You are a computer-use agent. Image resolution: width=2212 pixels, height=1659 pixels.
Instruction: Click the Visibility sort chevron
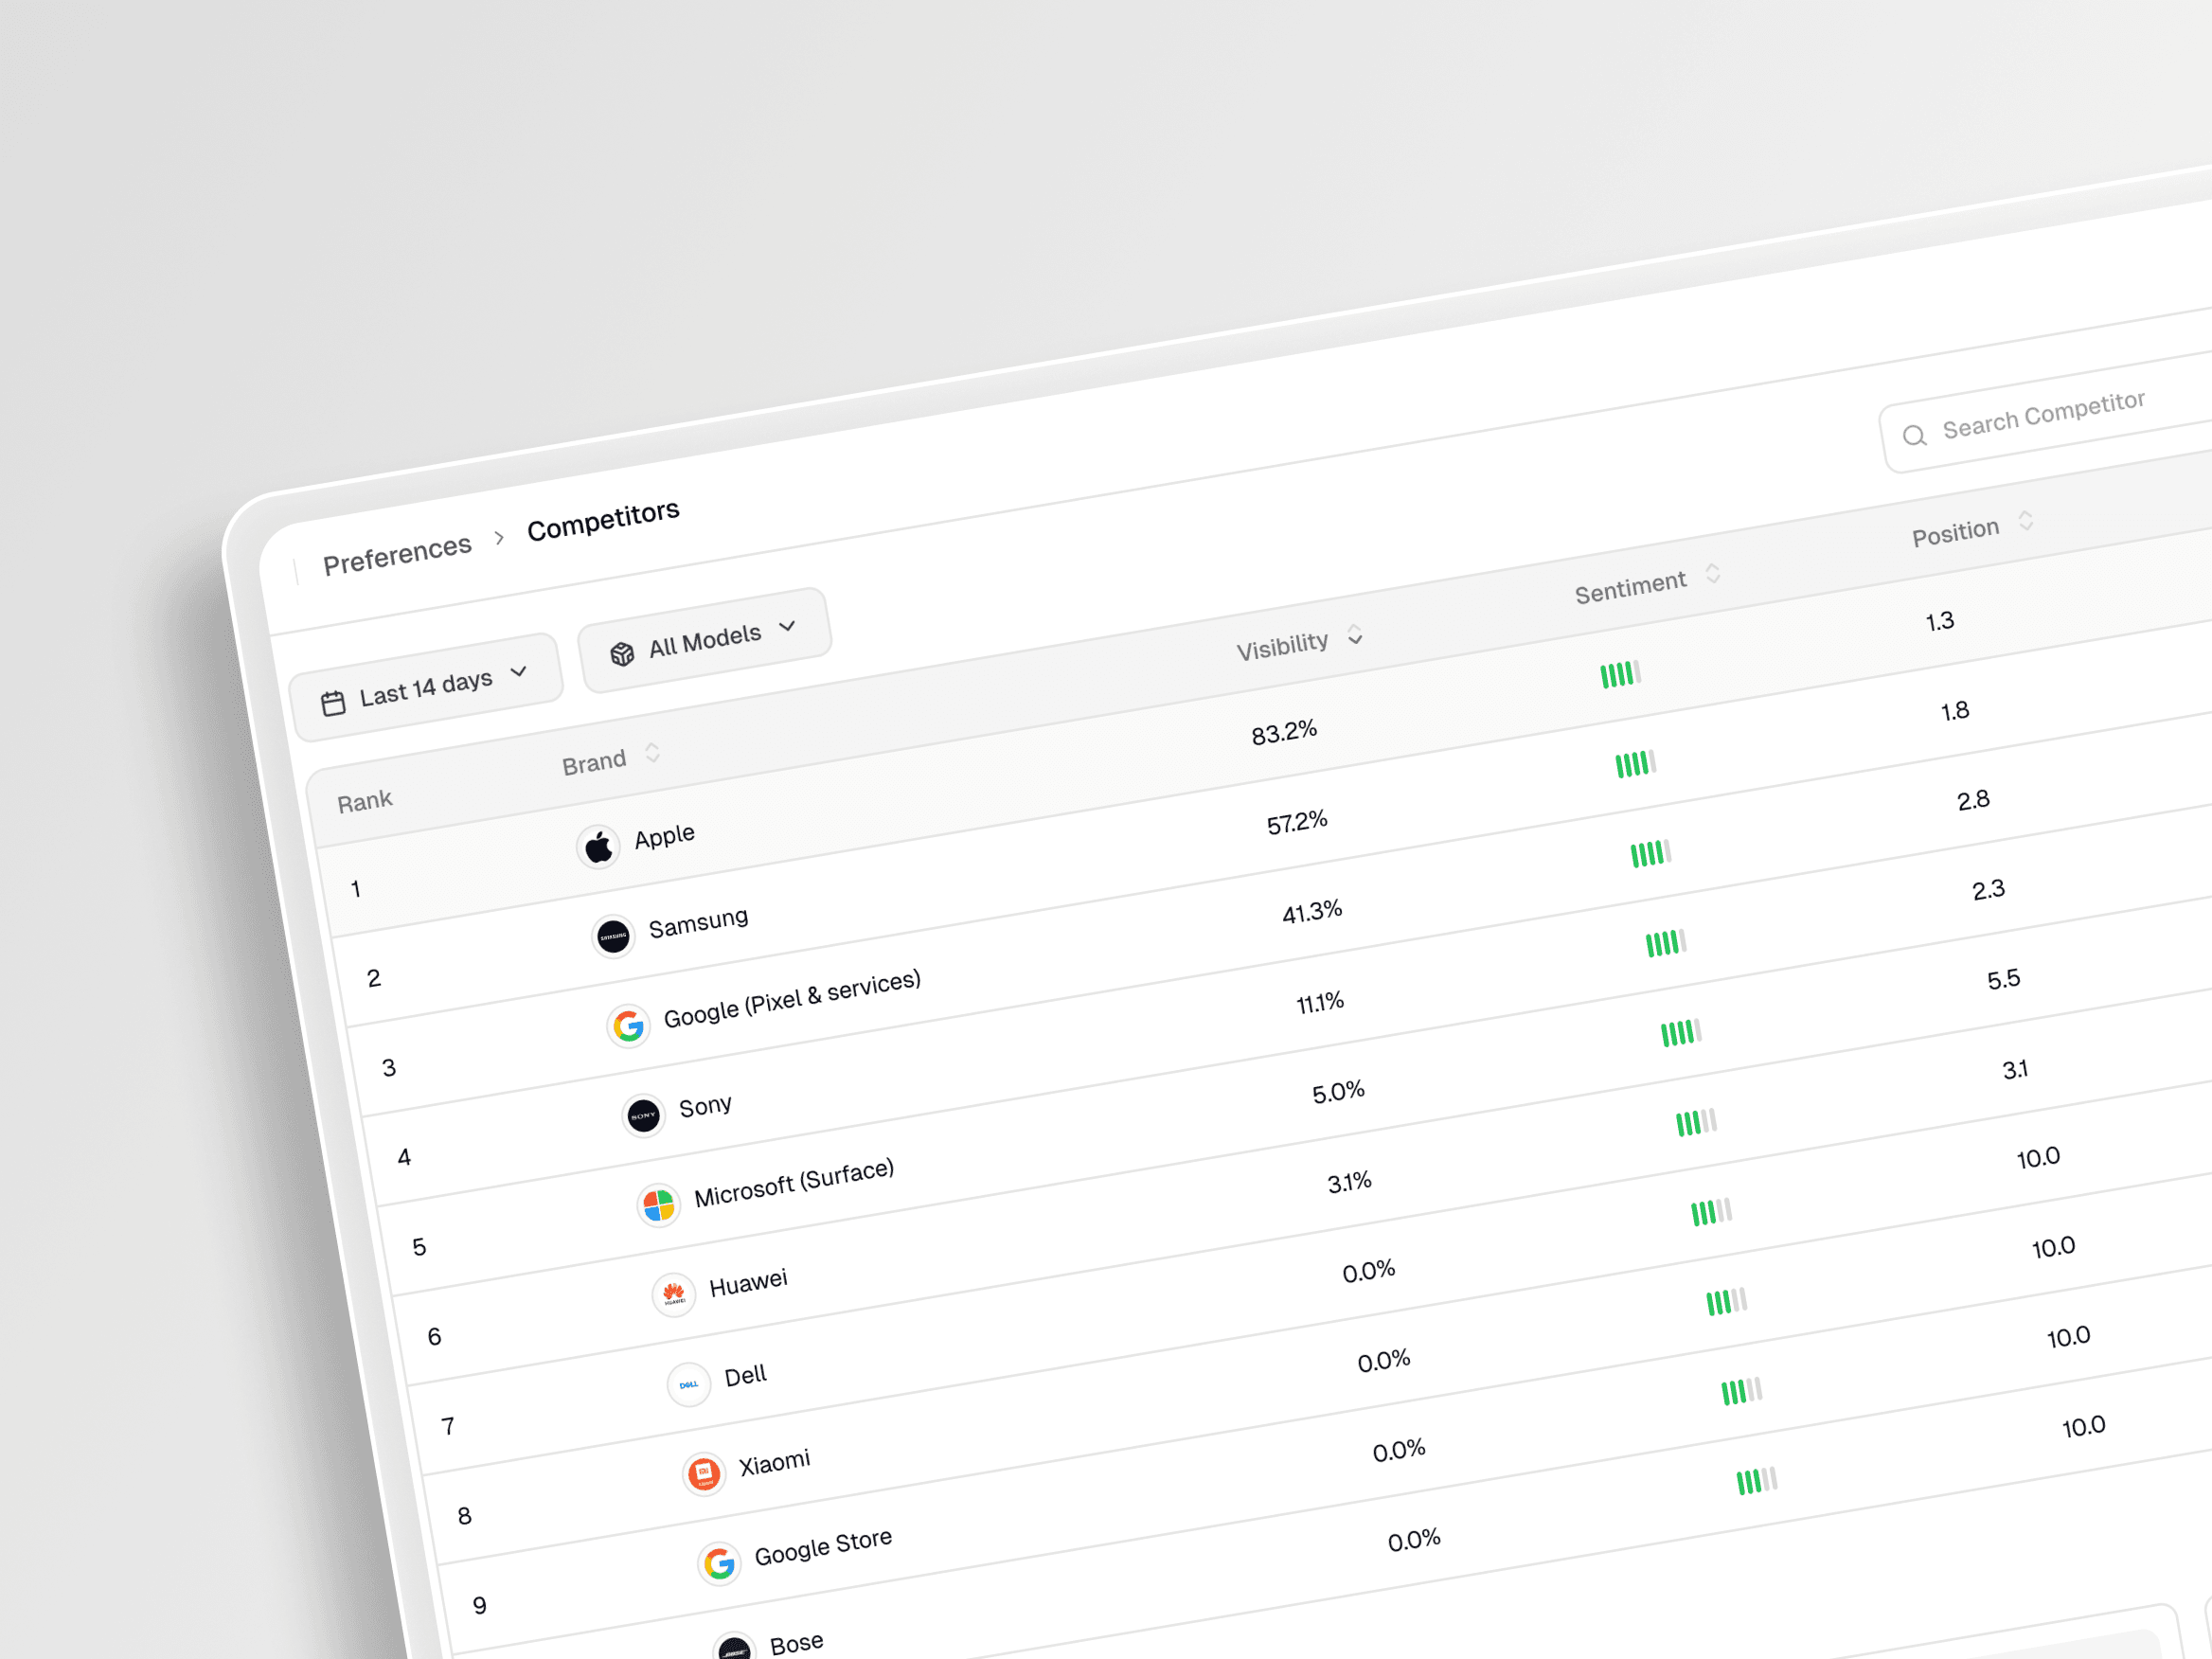point(1355,636)
